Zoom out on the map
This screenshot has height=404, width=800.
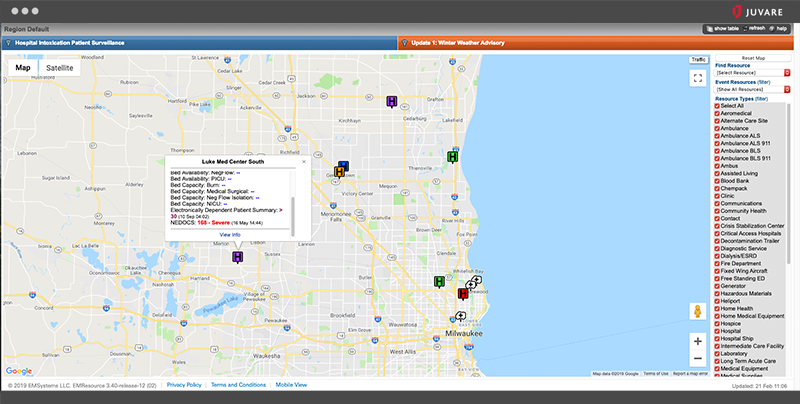[697, 359]
